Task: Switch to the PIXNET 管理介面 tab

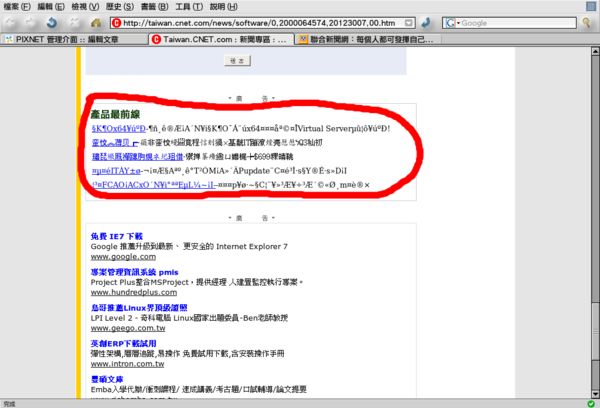Action: coord(75,39)
